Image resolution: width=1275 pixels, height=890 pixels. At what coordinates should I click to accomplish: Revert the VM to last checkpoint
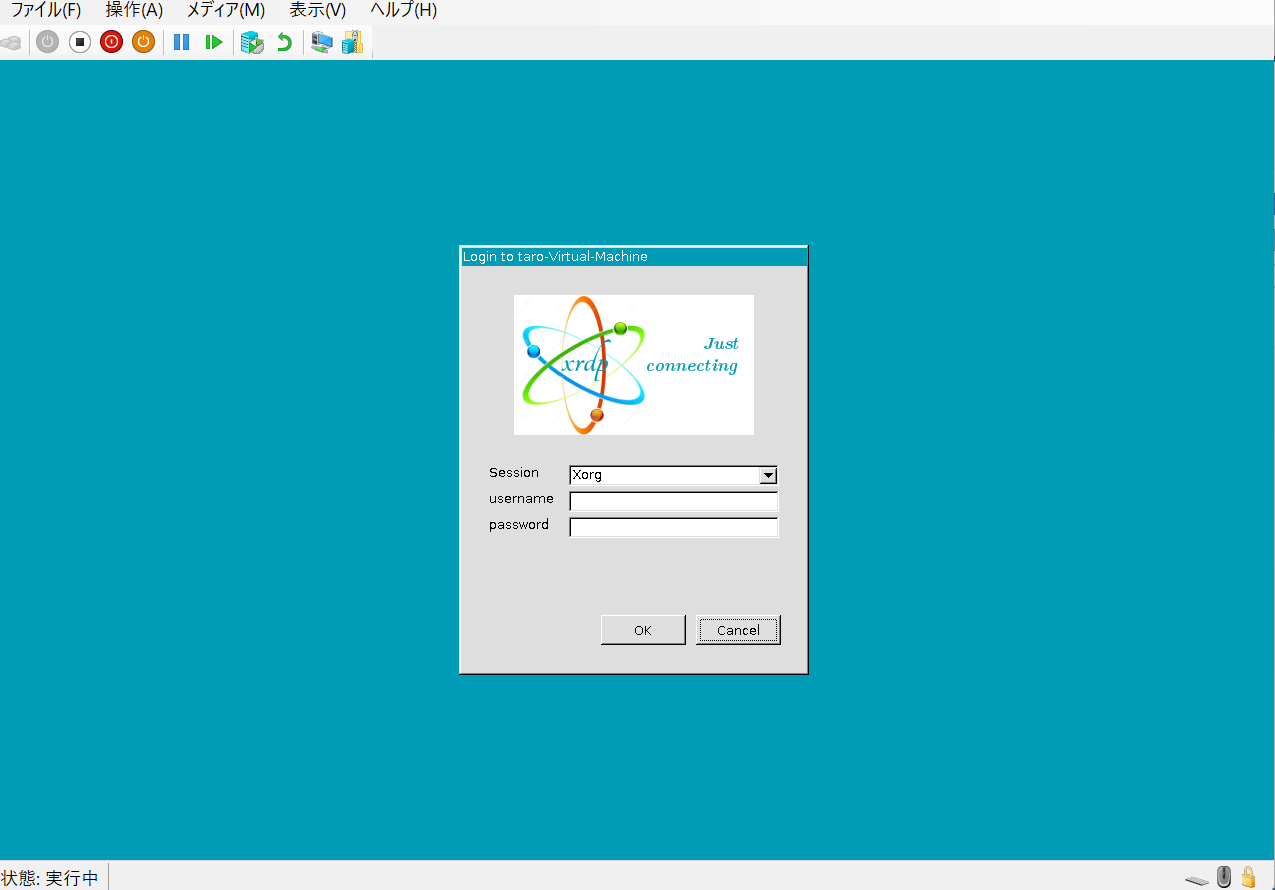(284, 42)
